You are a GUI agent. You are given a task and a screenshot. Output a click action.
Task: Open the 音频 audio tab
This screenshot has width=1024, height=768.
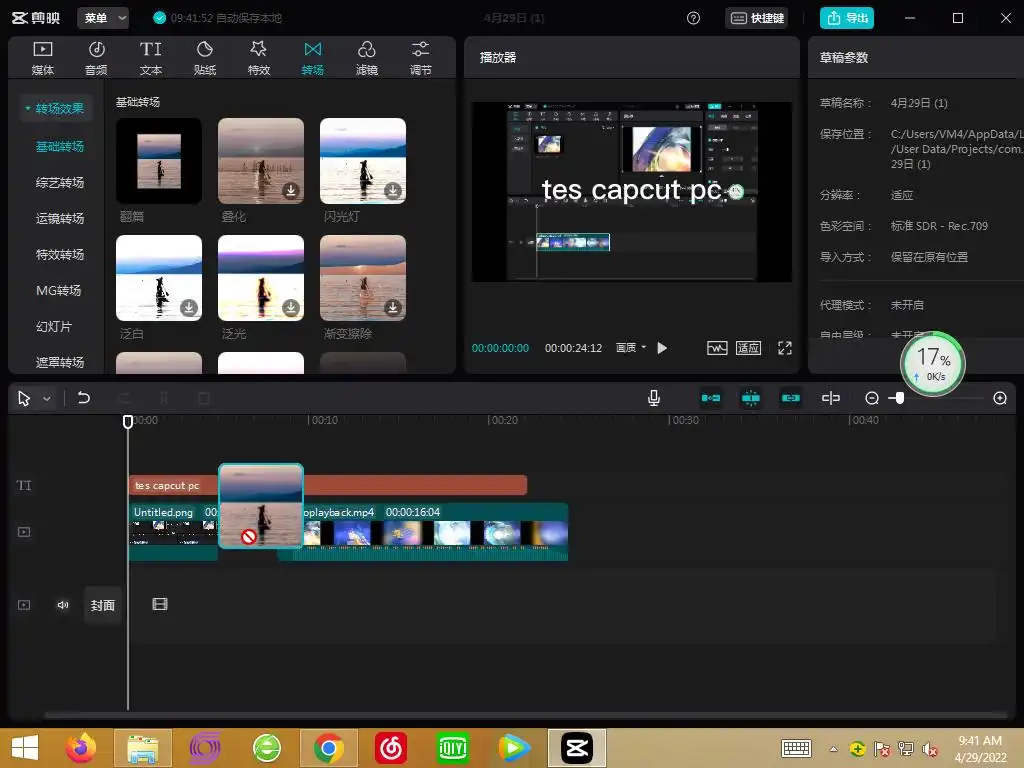[96, 57]
